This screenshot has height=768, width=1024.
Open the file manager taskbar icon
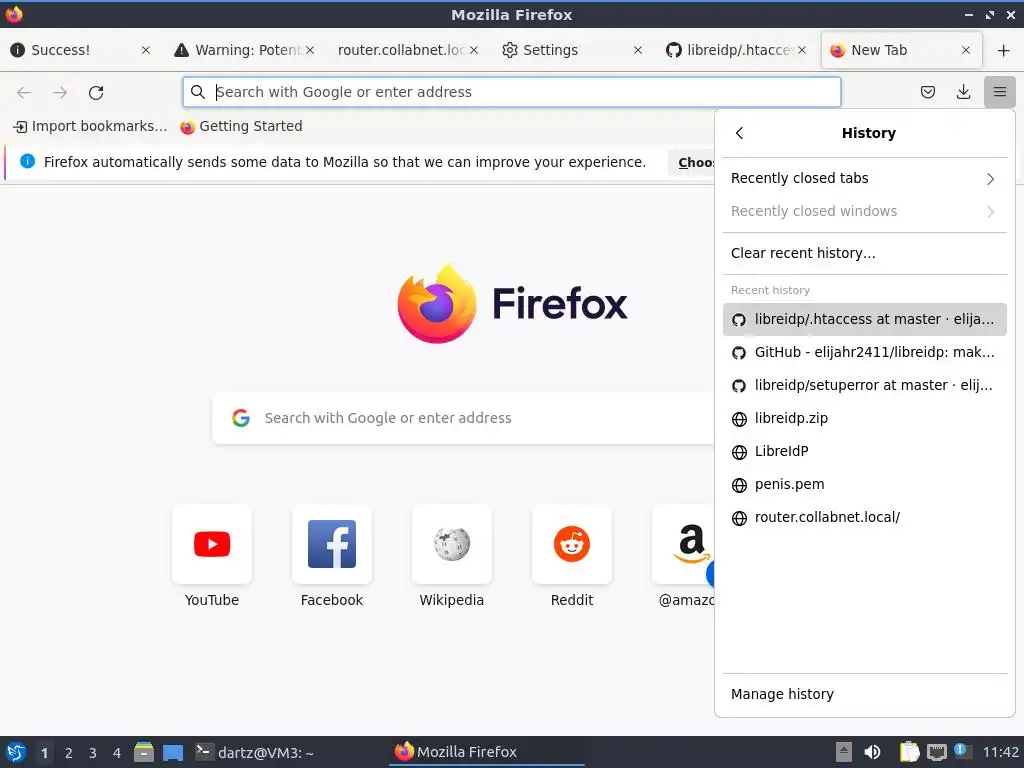[144, 752]
